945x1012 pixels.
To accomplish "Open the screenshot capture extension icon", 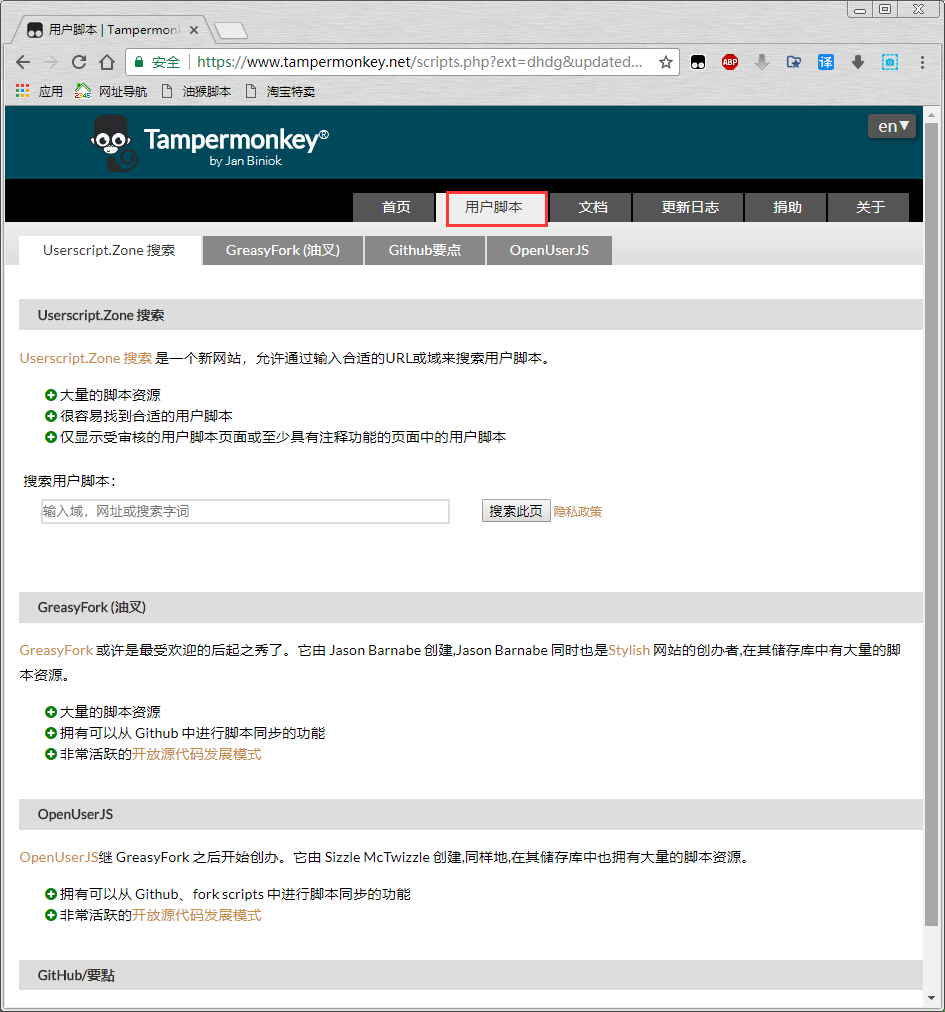I will click(889, 62).
